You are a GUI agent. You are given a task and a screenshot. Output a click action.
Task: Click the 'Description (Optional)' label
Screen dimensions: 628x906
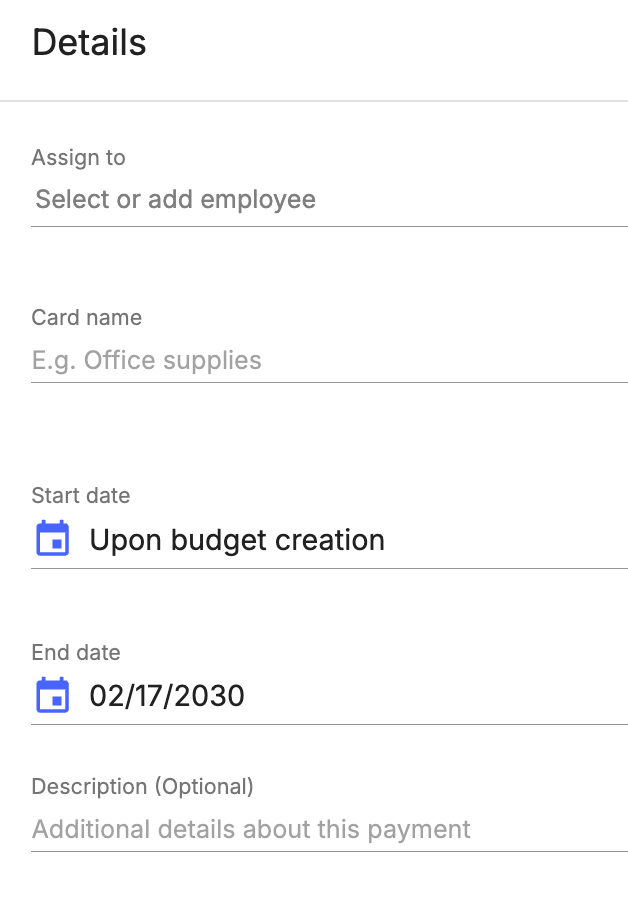tap(143, 786)
